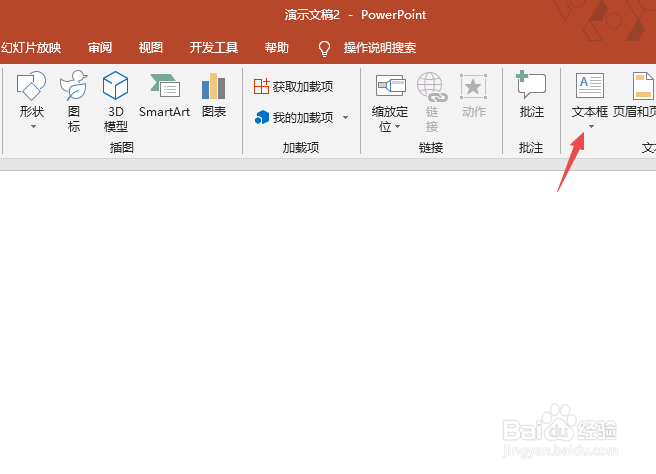Switch to the View (视图) tab

pyautogui.click(x=151, y=48)
